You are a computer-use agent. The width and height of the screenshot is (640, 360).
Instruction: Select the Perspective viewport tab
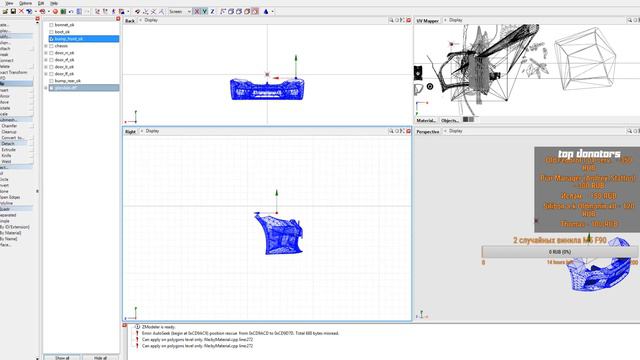[x=428, y=131]
